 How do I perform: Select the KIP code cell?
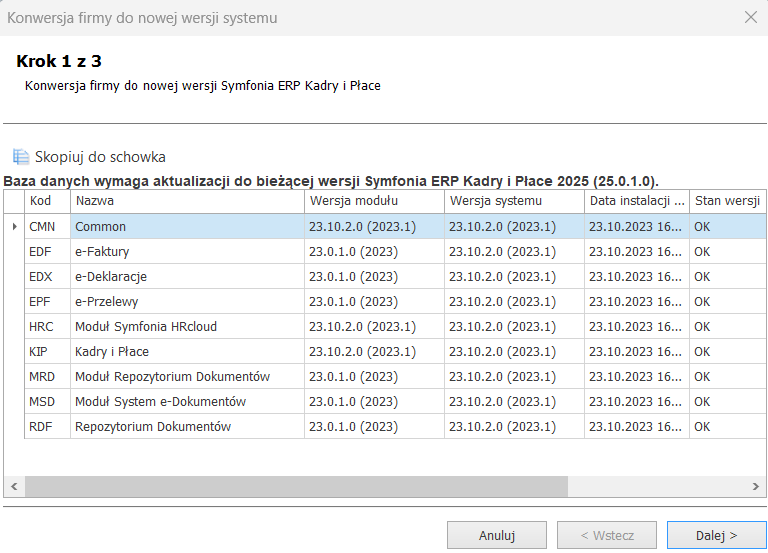tap(48, 351)
